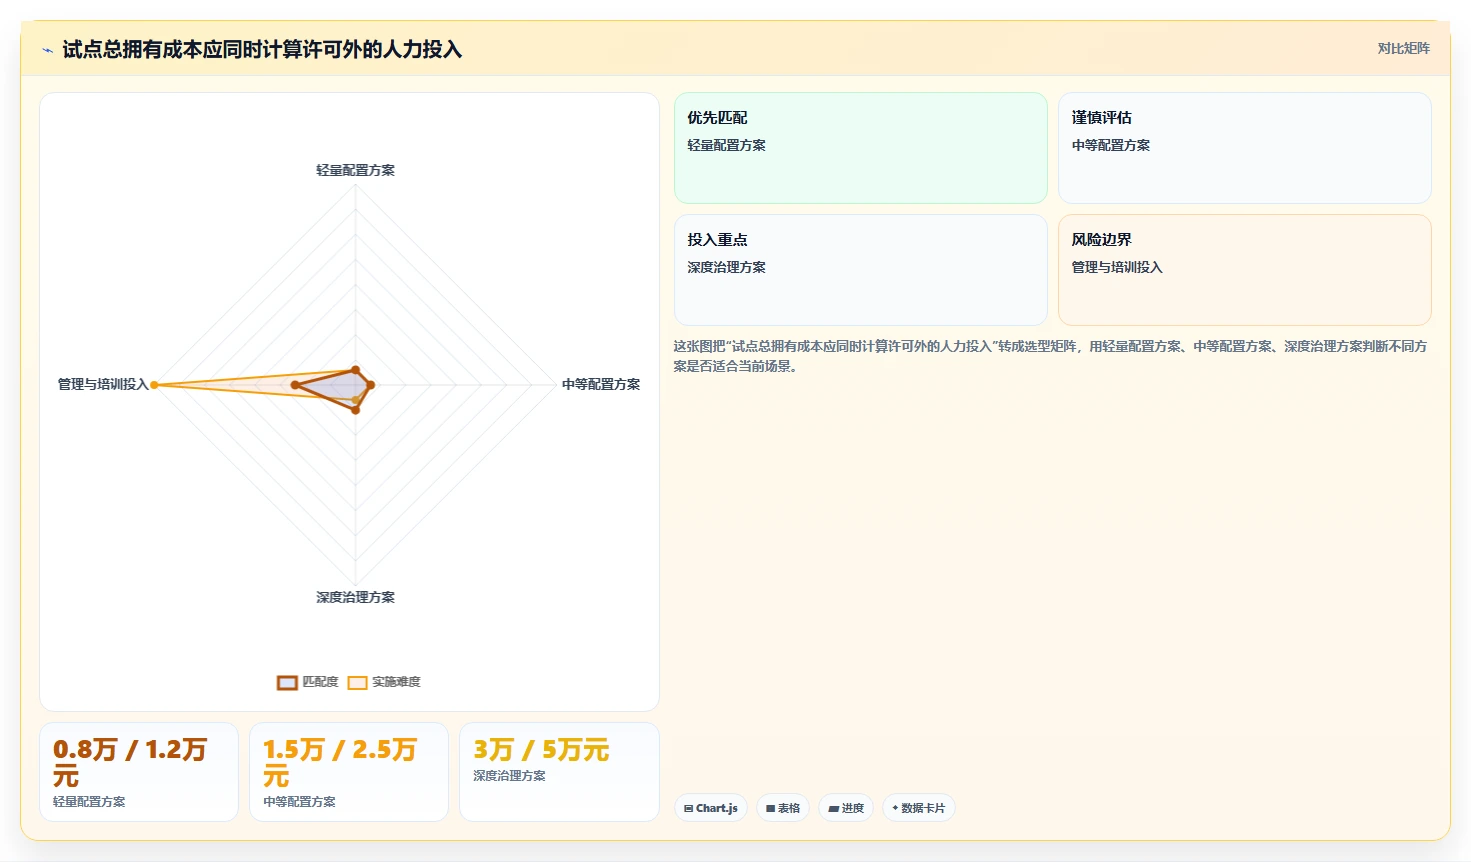This screenshot has width=1471, height=862.
Task: Click 轻量配置方案 text in the 优先匹配 card
Action: tap(726, 145)
